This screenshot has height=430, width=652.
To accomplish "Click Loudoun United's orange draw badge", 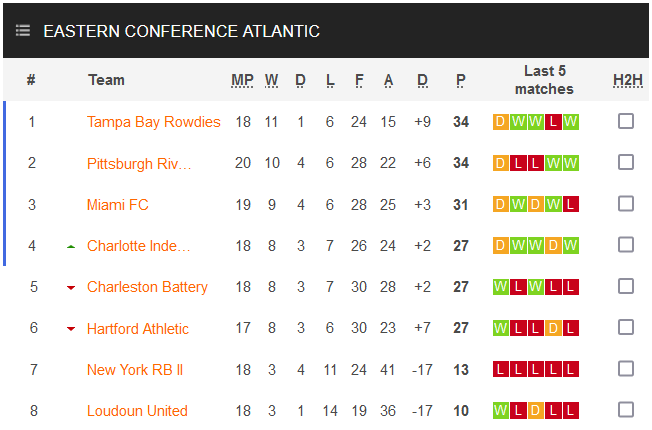I will point(536,410).
